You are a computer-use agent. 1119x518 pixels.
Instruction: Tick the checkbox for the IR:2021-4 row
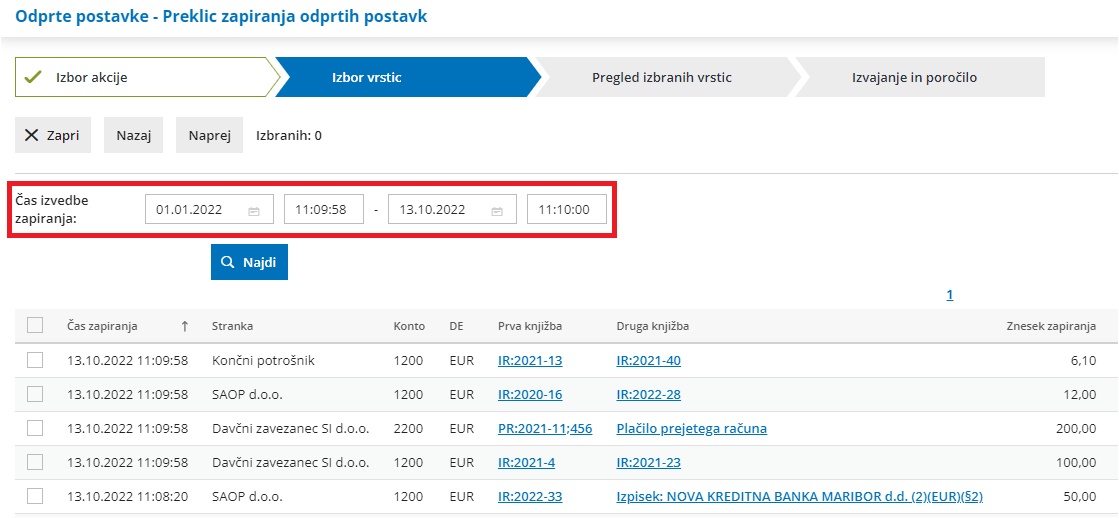(35, 462)
